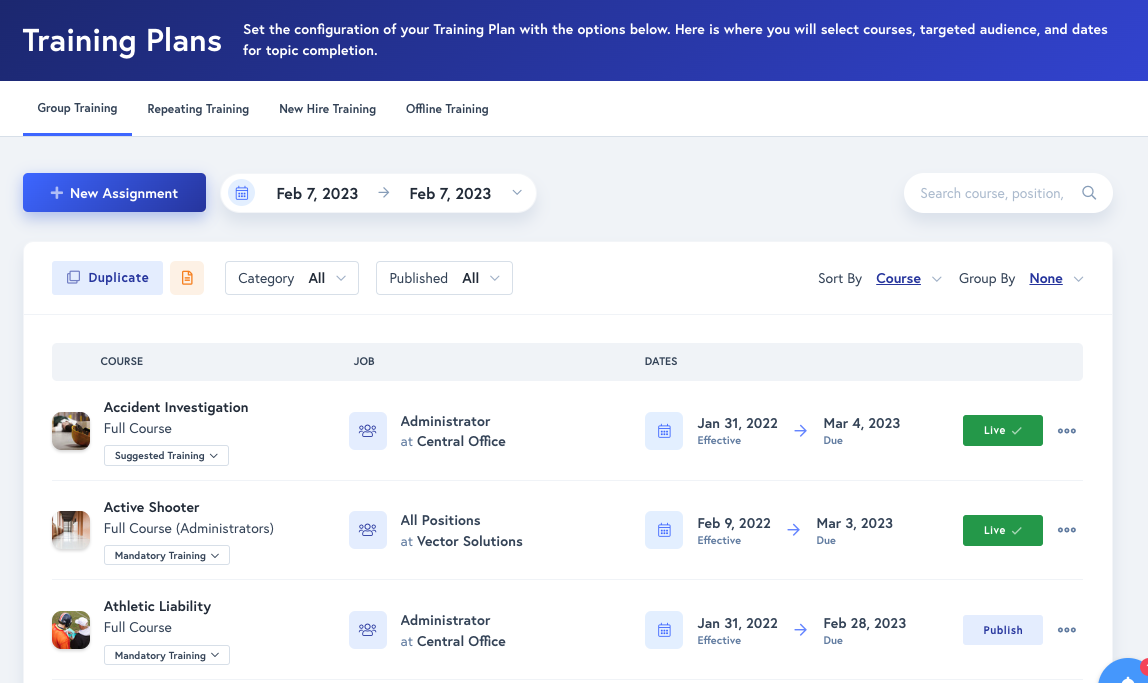Open the three-dot menu for Active Shooter
This screenshot has height=683, width=1148.
click(1067, 530)
